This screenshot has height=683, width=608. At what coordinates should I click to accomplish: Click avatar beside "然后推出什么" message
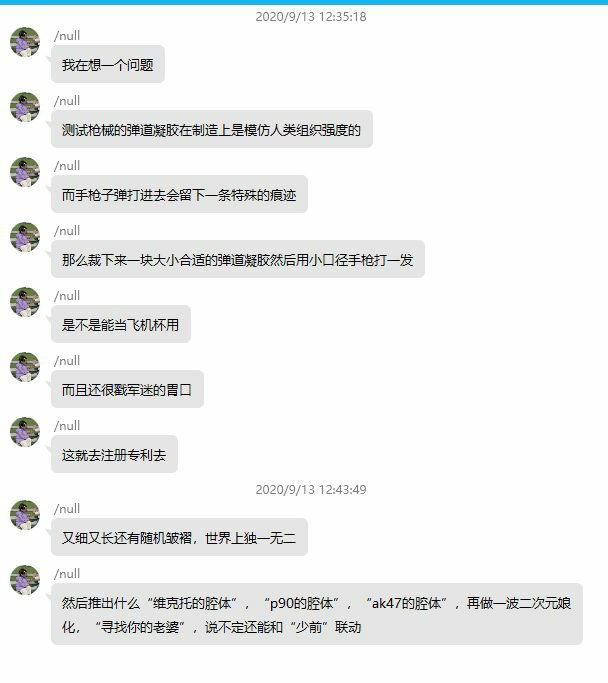pyautogui.click(x=25, y=580)
